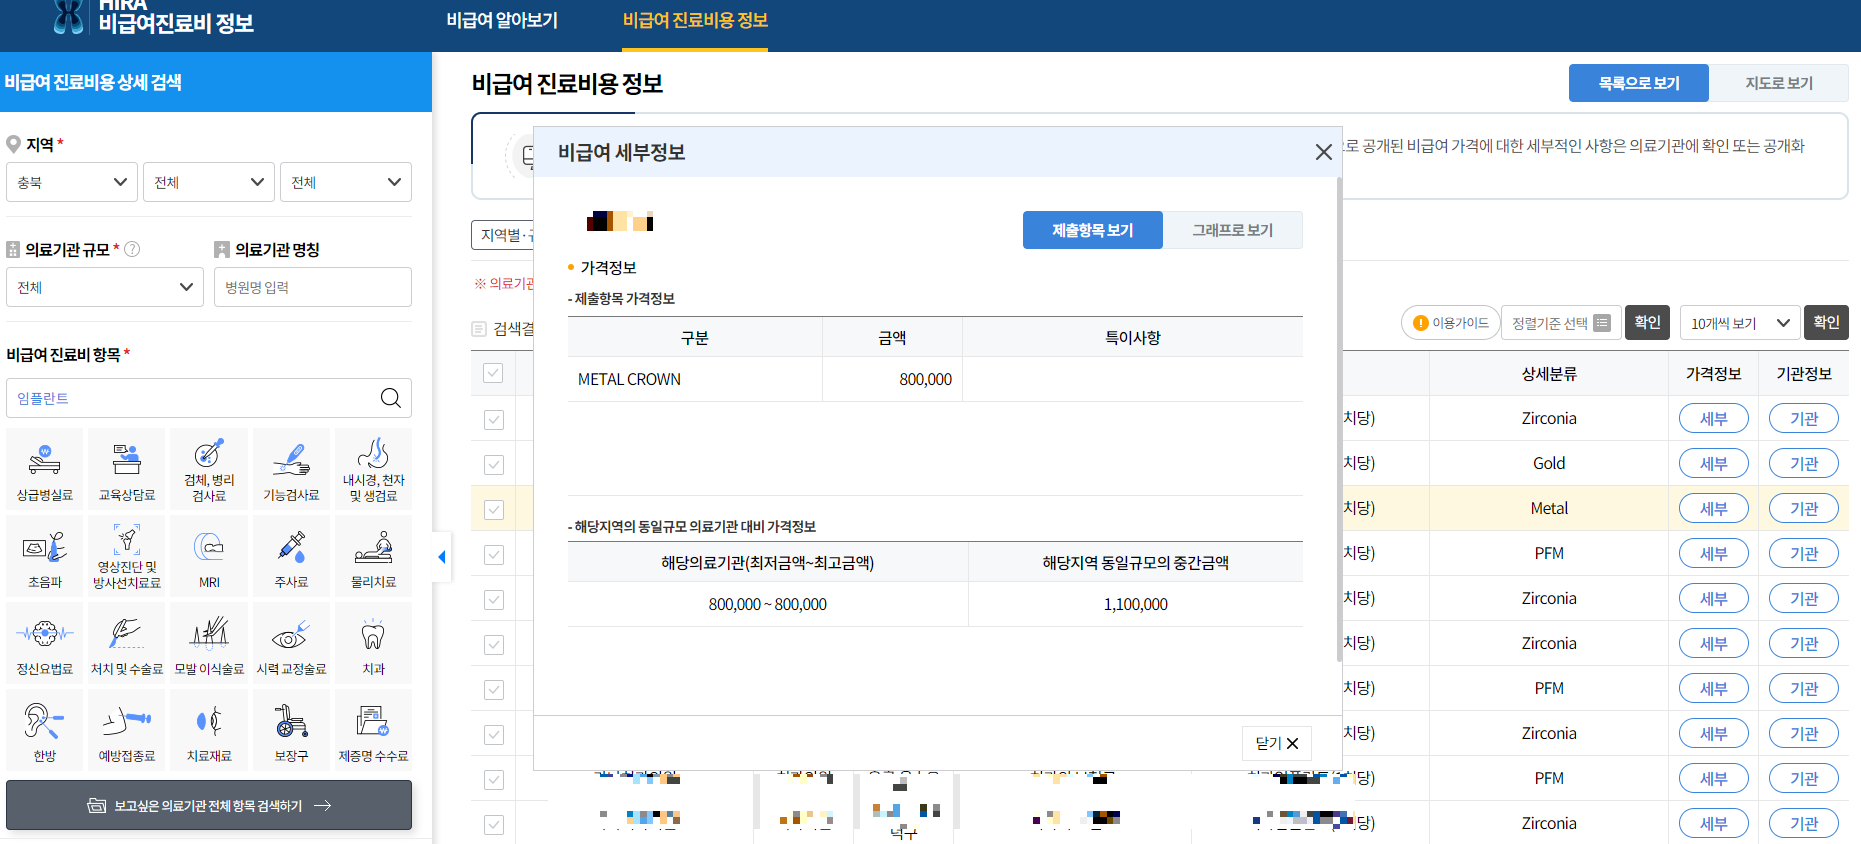This screenshot has width=1861, height=844.
Task: Select the 보장구 wheelchair icon
Action: (291, 730)
